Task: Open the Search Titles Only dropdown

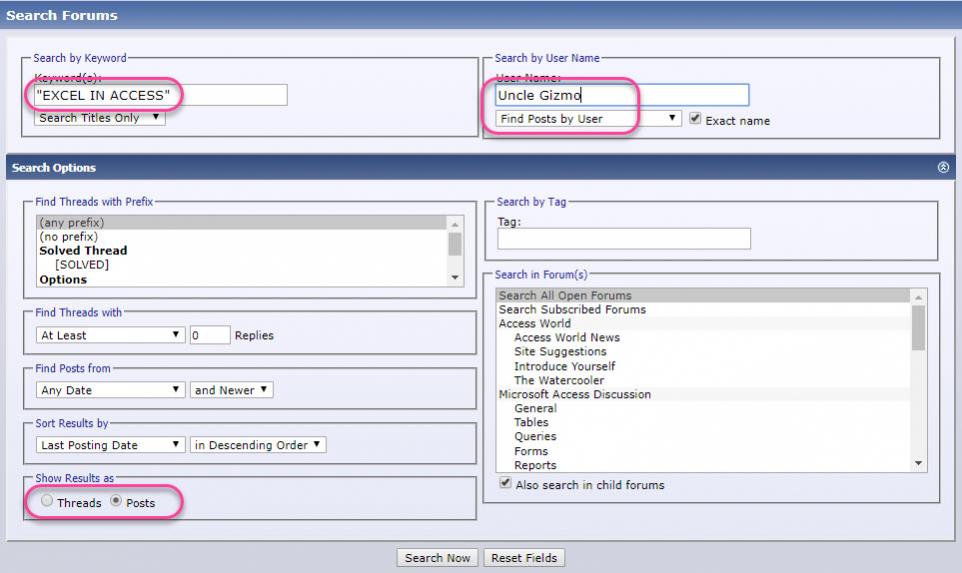Action: [x=99, y=118]
